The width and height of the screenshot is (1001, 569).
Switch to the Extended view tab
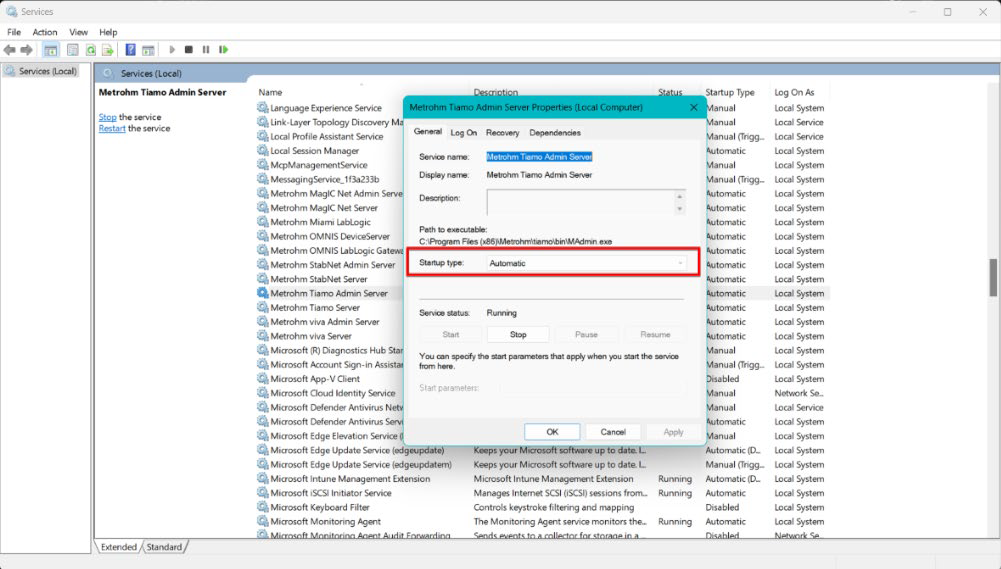(x=119, y=547)
